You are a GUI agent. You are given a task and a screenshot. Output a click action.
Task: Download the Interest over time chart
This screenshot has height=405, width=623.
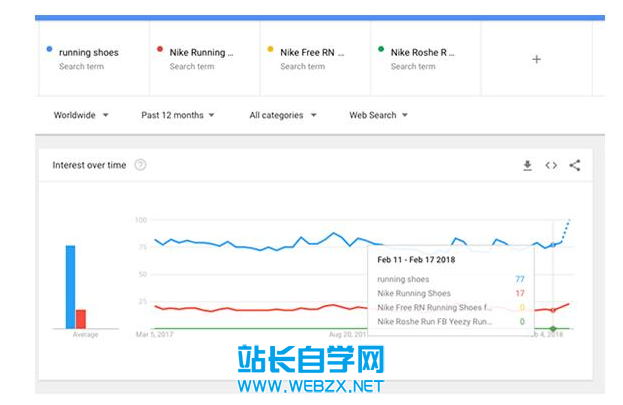click(527, 166)
